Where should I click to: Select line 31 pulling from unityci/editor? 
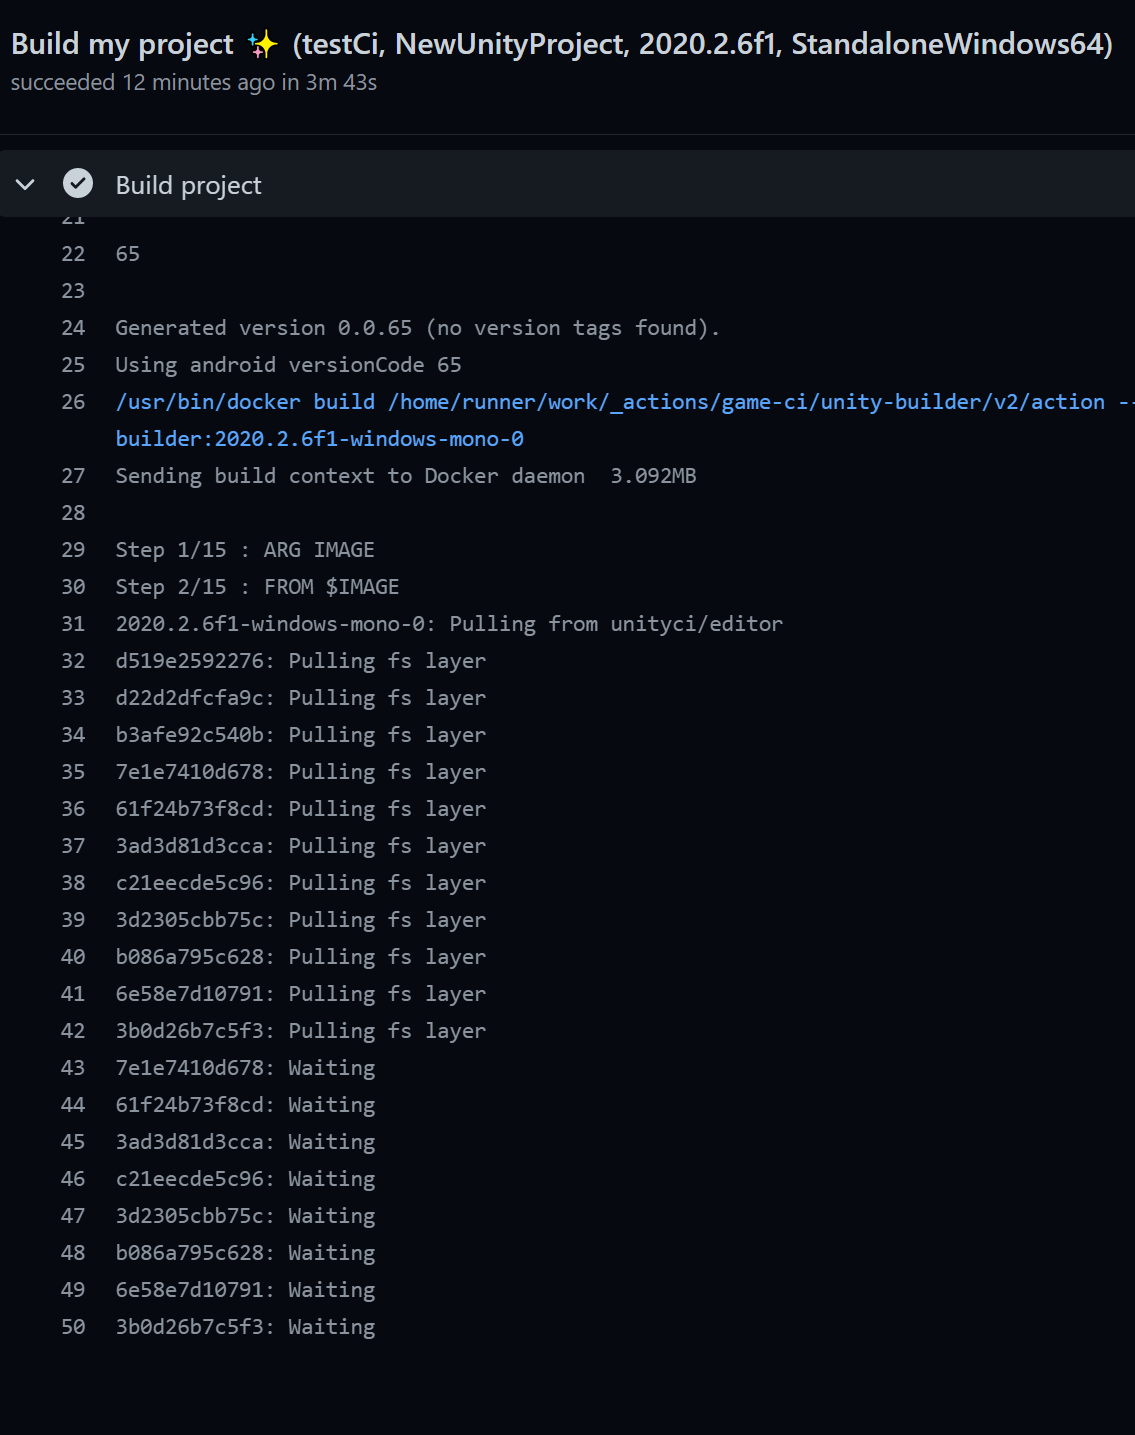click(x=449, y=623)
